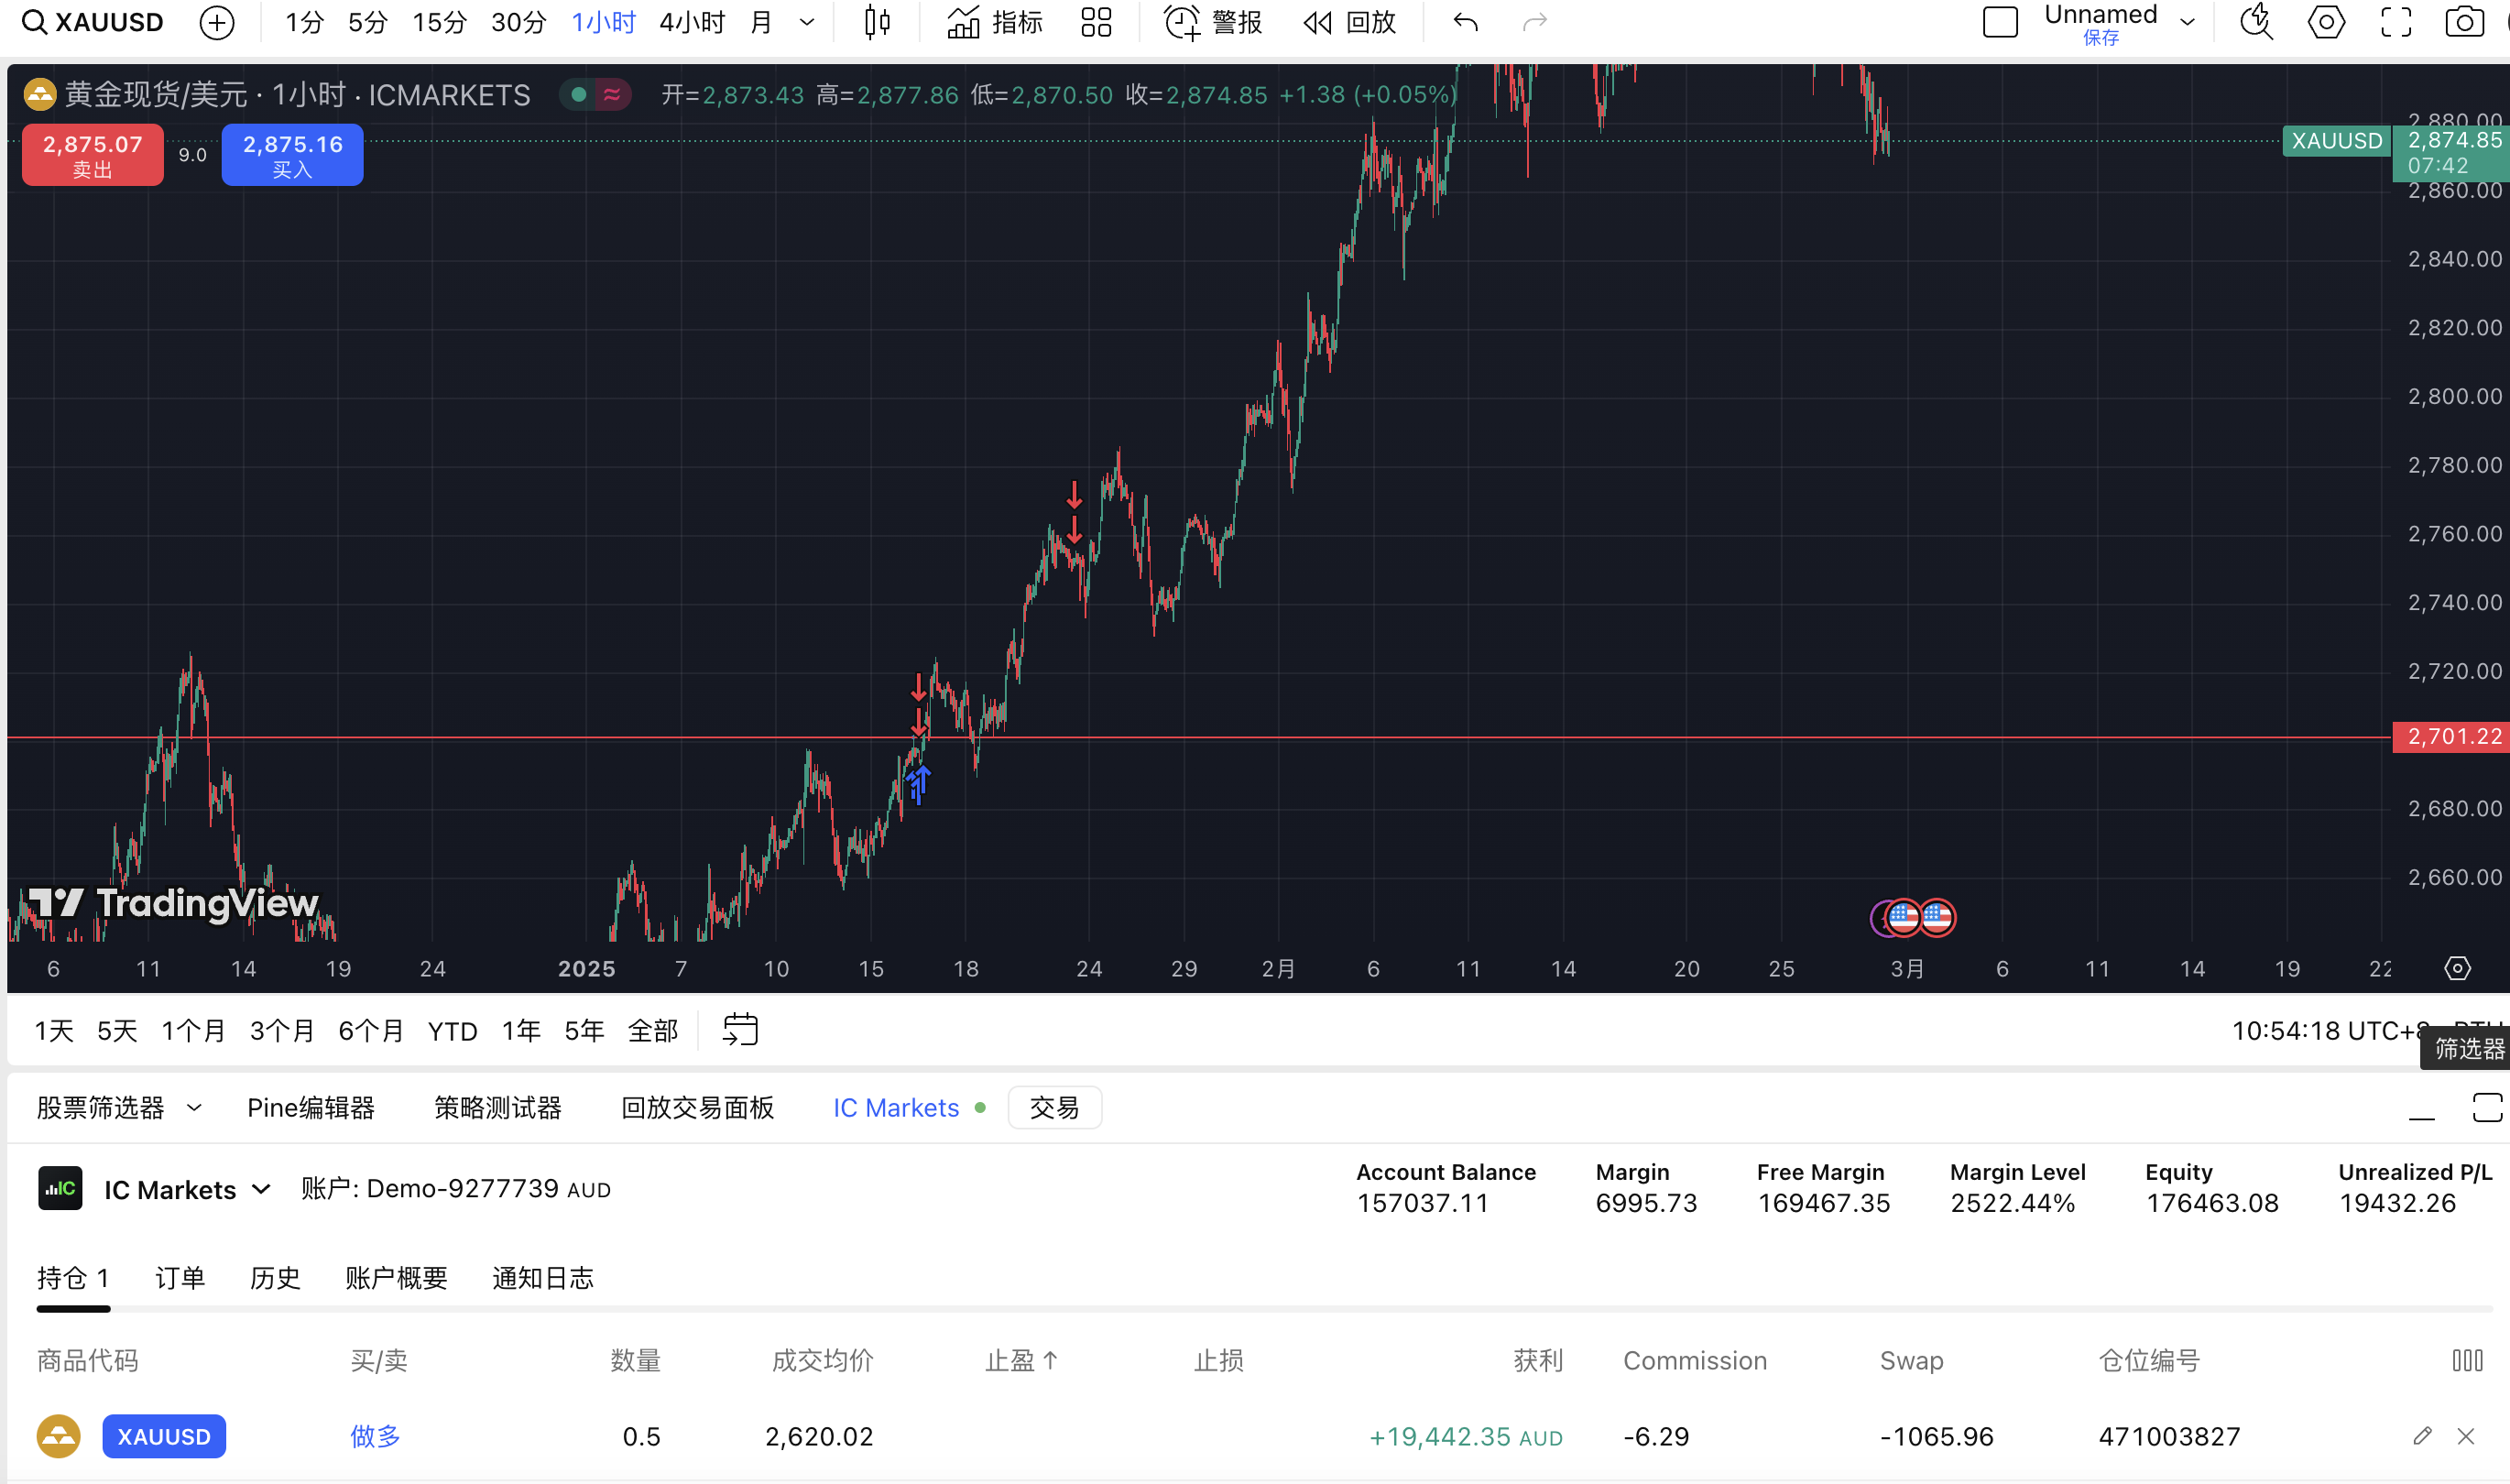This screenshot has height=1484, width=2510.
Task: Switch to the Pine编辑器 tab
Action: click(311, 1108)
